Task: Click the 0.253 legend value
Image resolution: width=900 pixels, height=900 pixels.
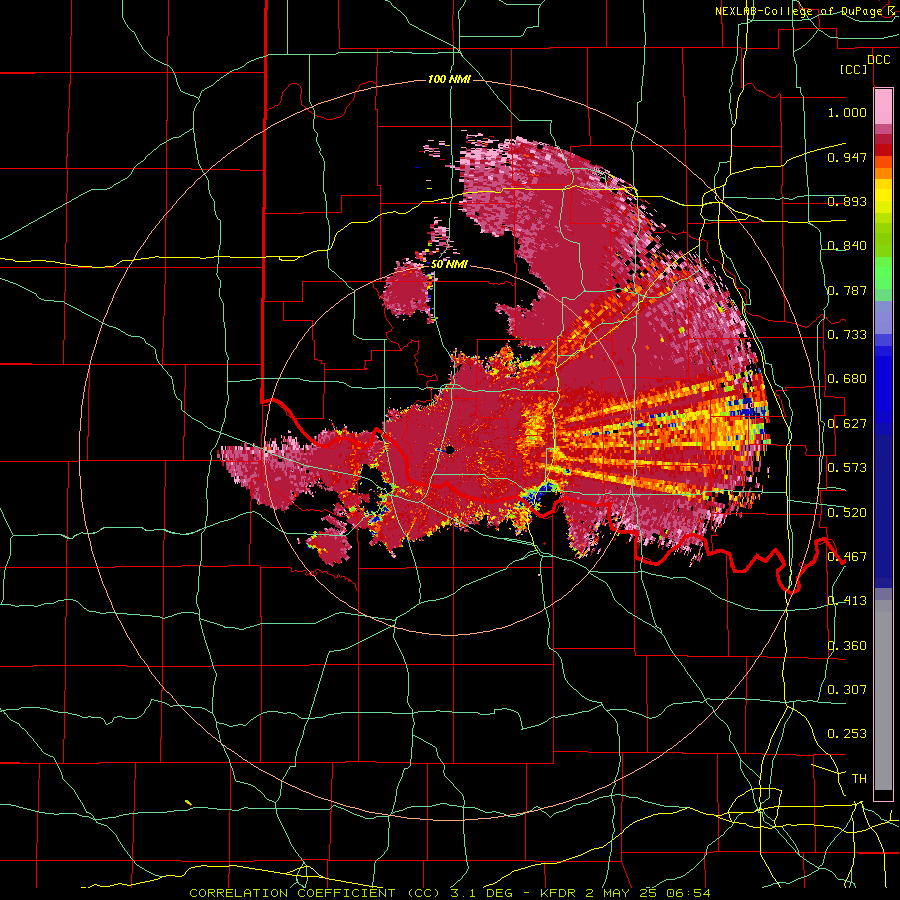Action: [847, 734]
